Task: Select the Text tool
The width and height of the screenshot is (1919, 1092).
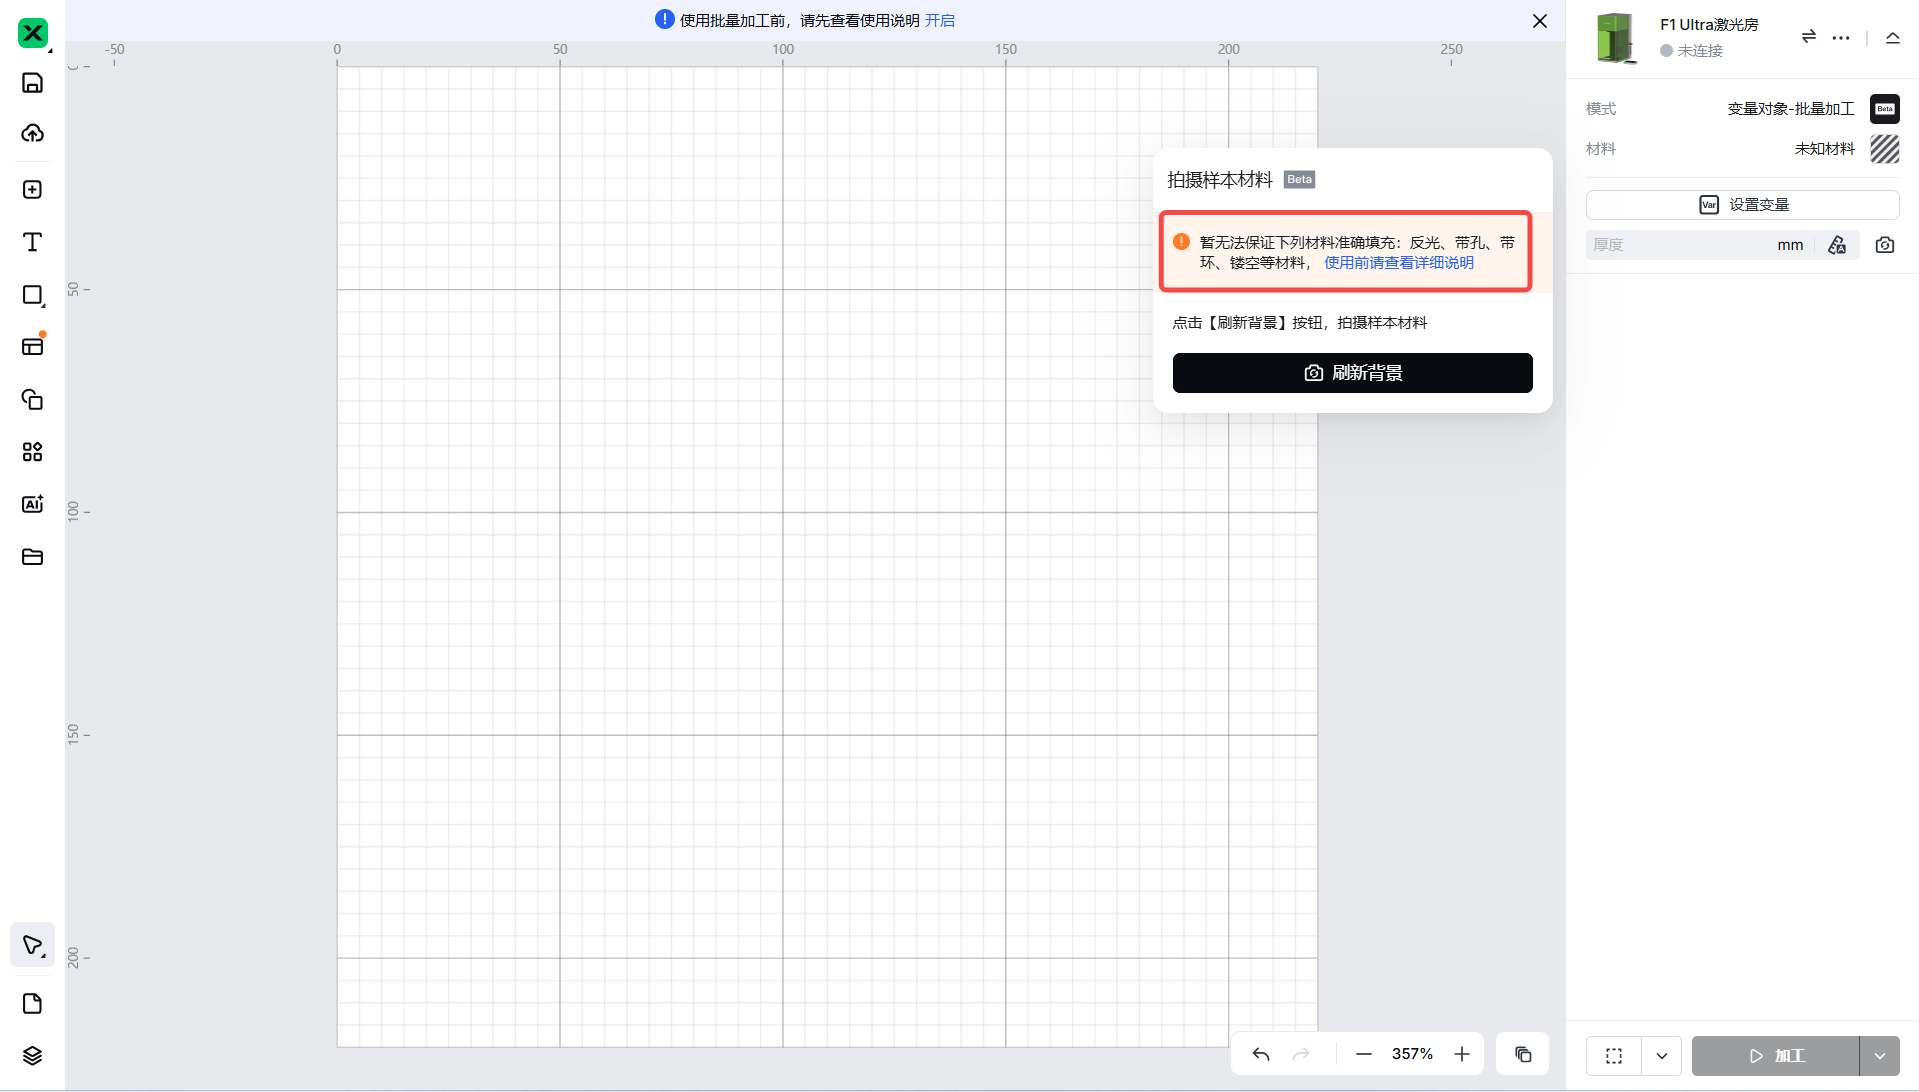Action: click(32, 243)
